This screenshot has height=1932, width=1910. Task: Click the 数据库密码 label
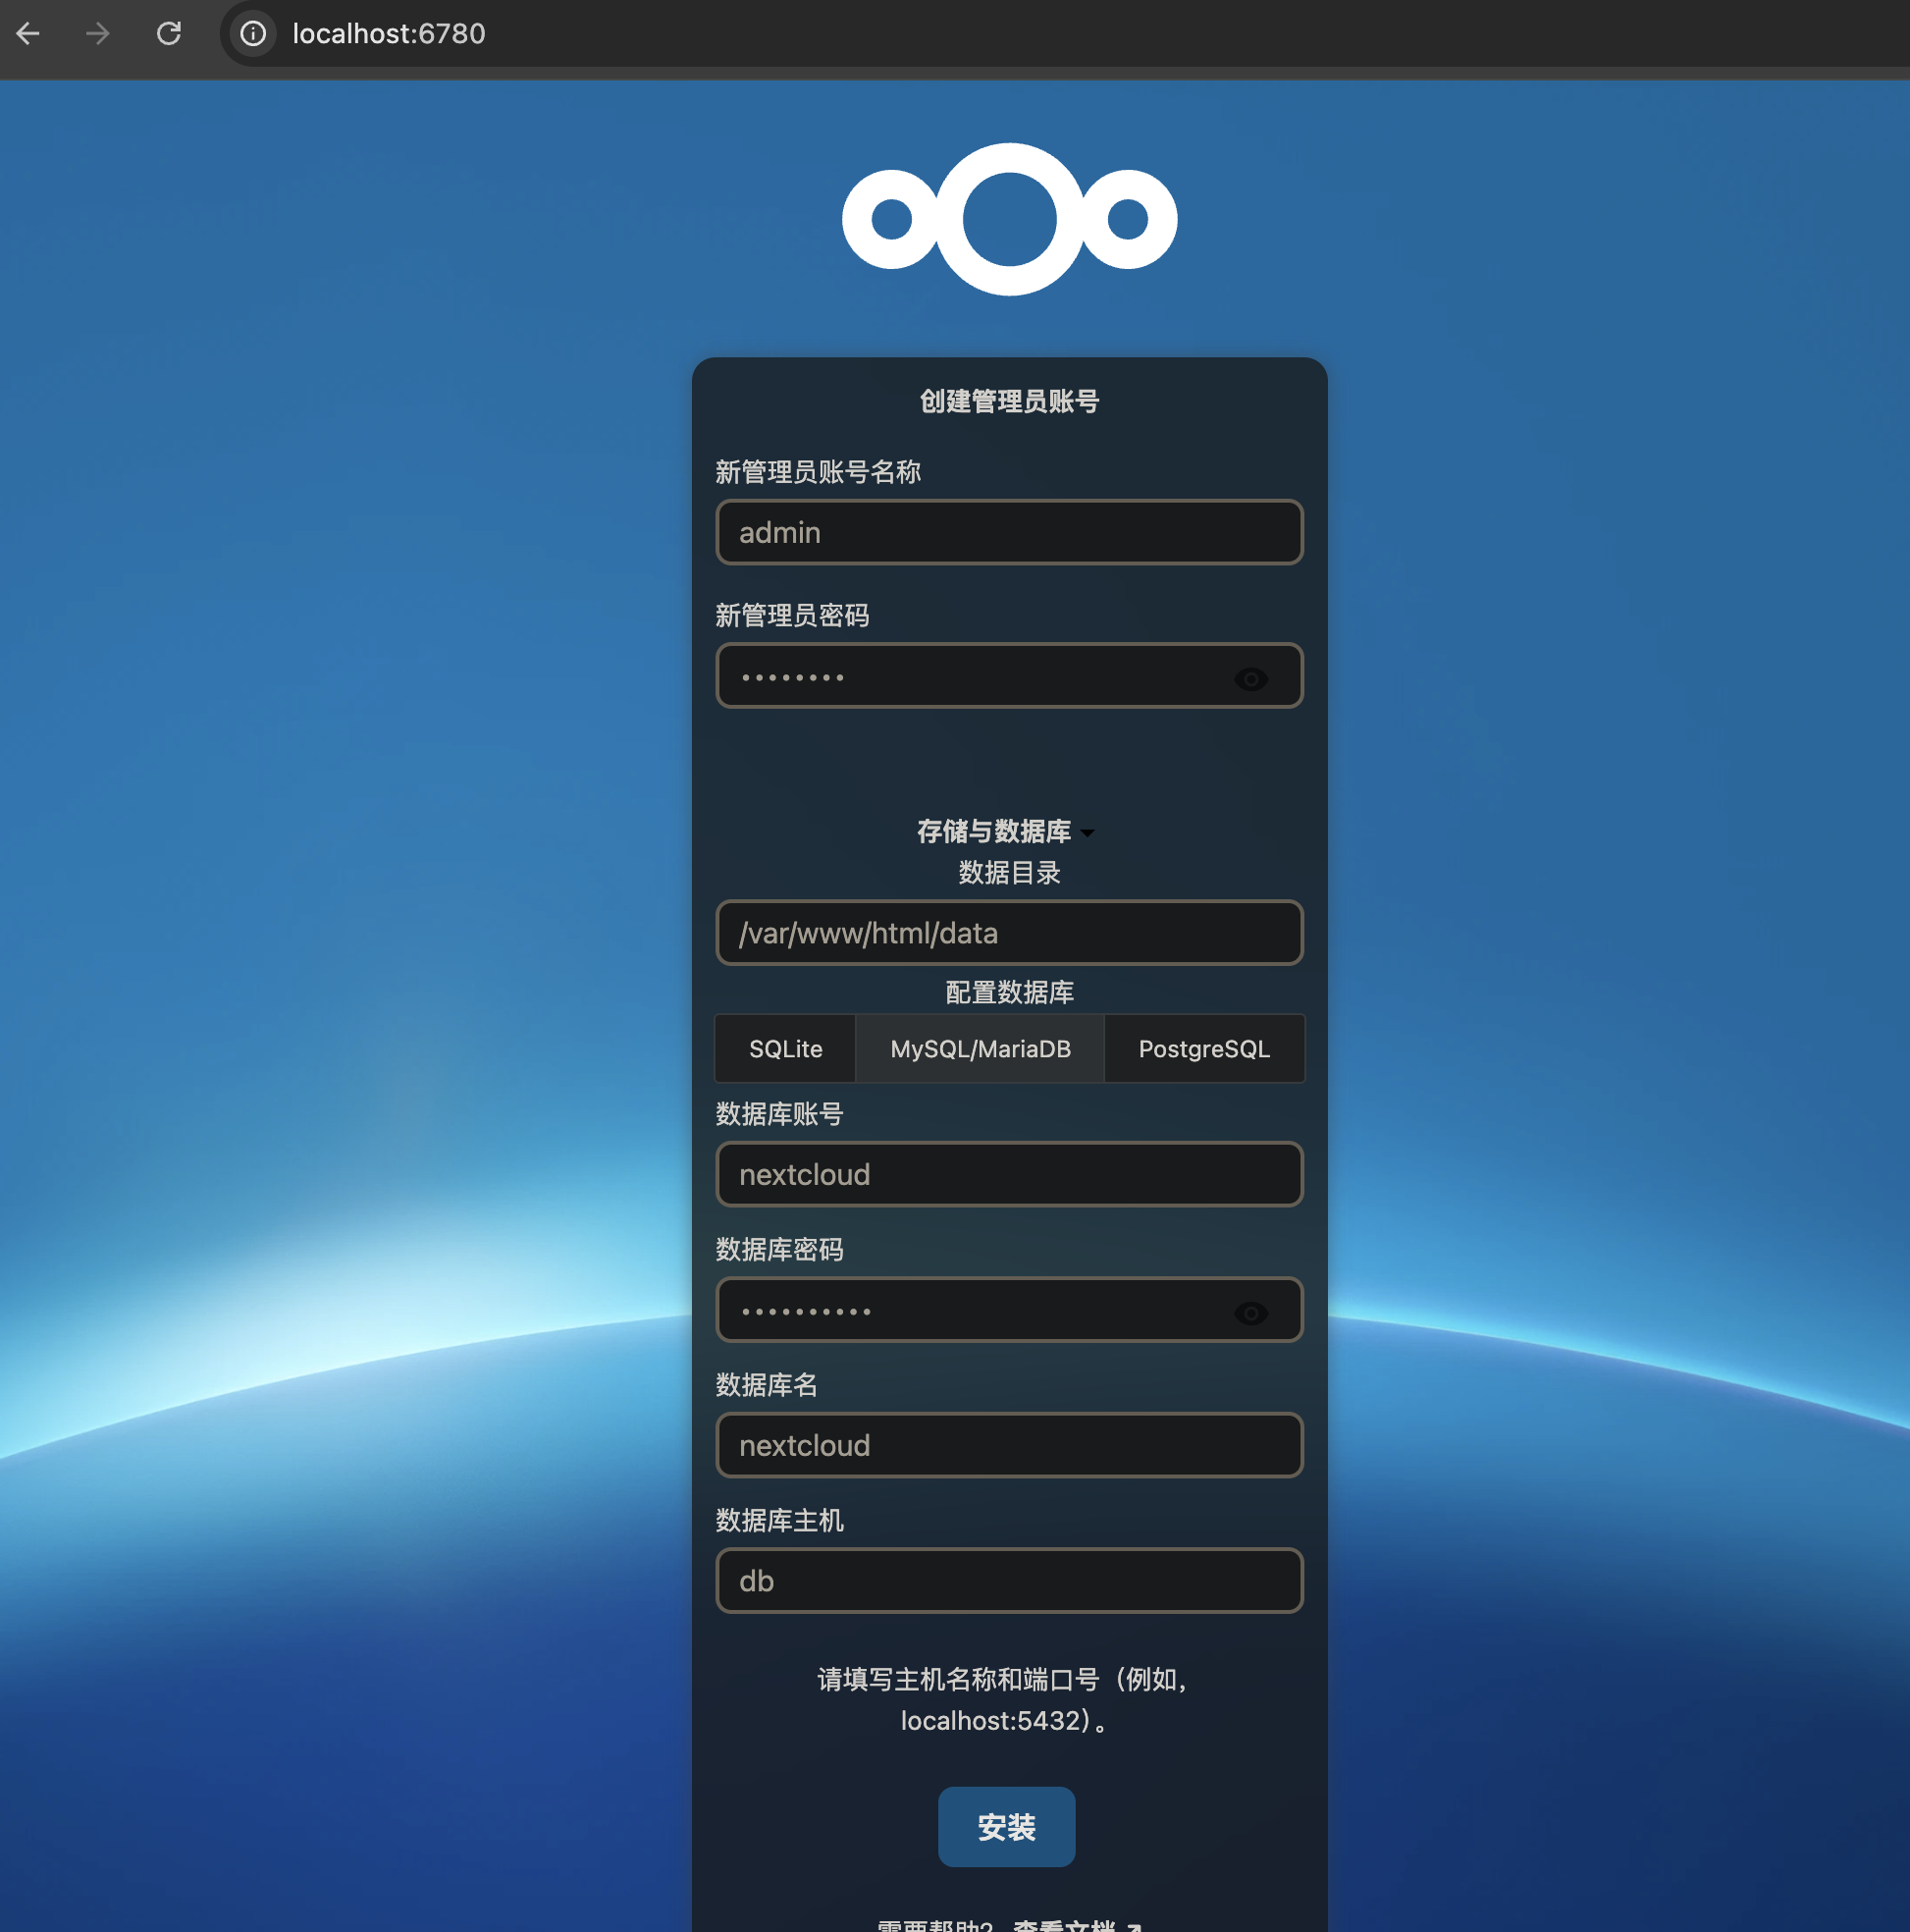pos(779,1249)
